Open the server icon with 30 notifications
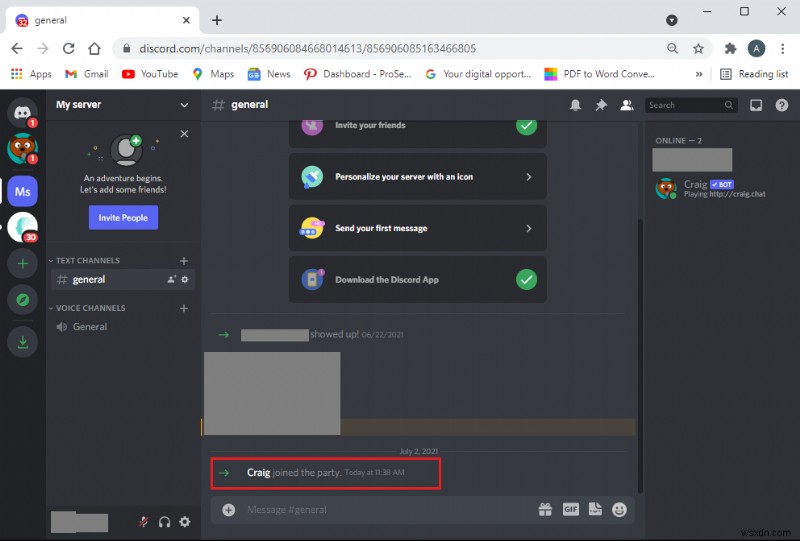Image resolution: width=800 pixels, height=541 pixels. tap(22, 227)
